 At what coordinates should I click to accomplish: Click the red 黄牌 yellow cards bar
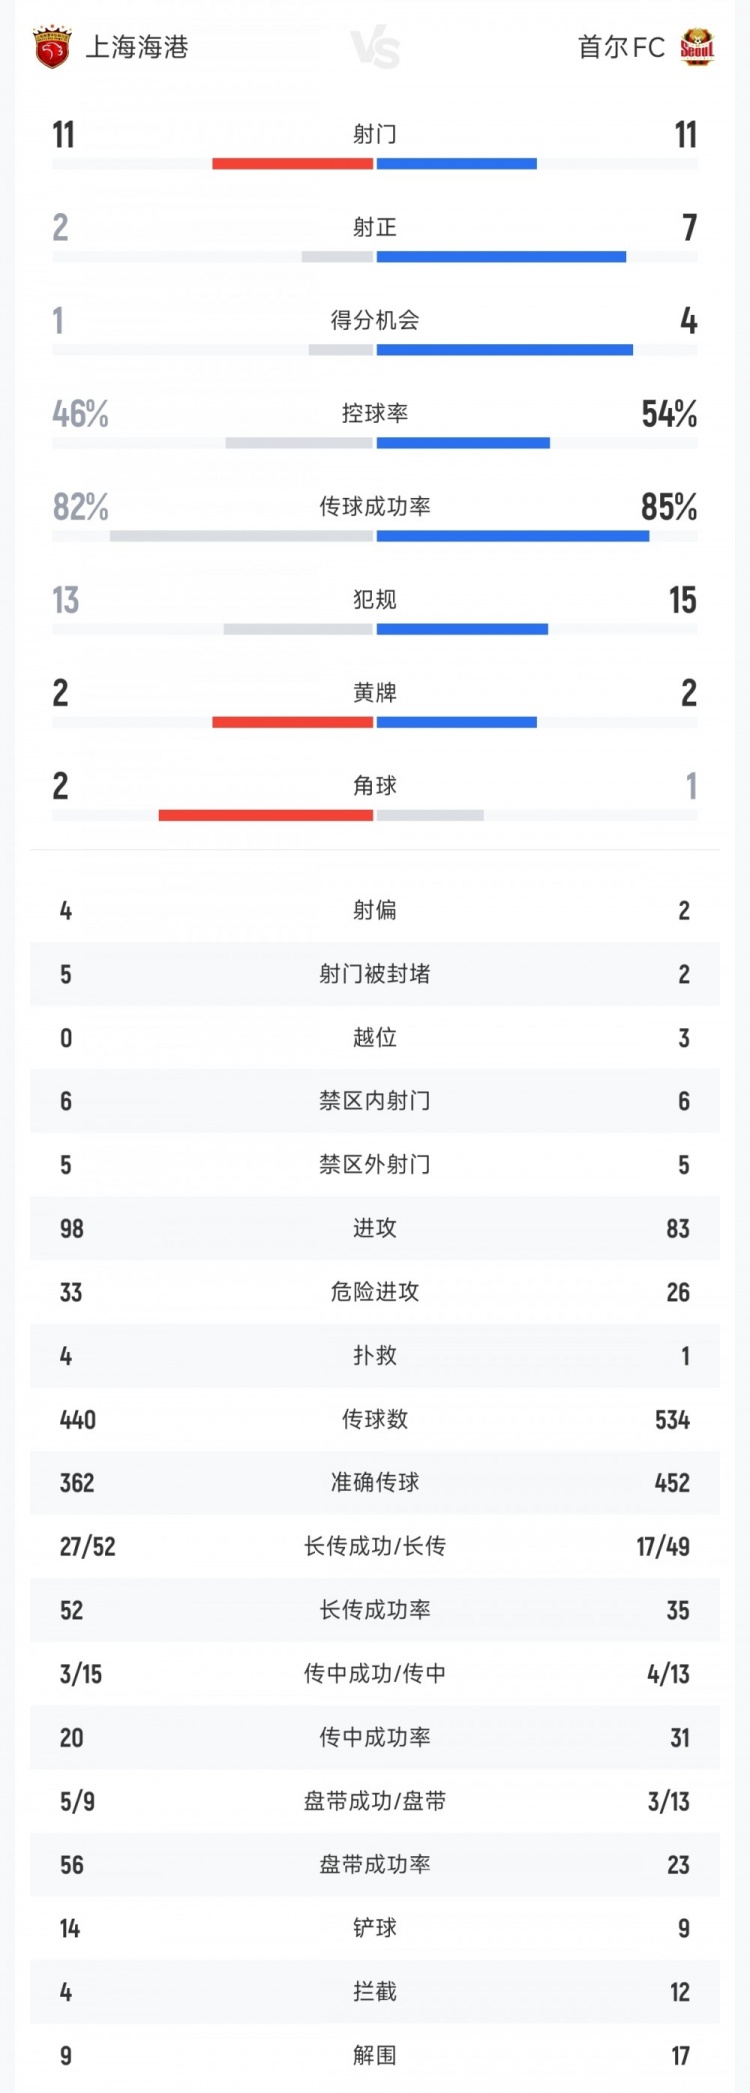coord(292,722)
